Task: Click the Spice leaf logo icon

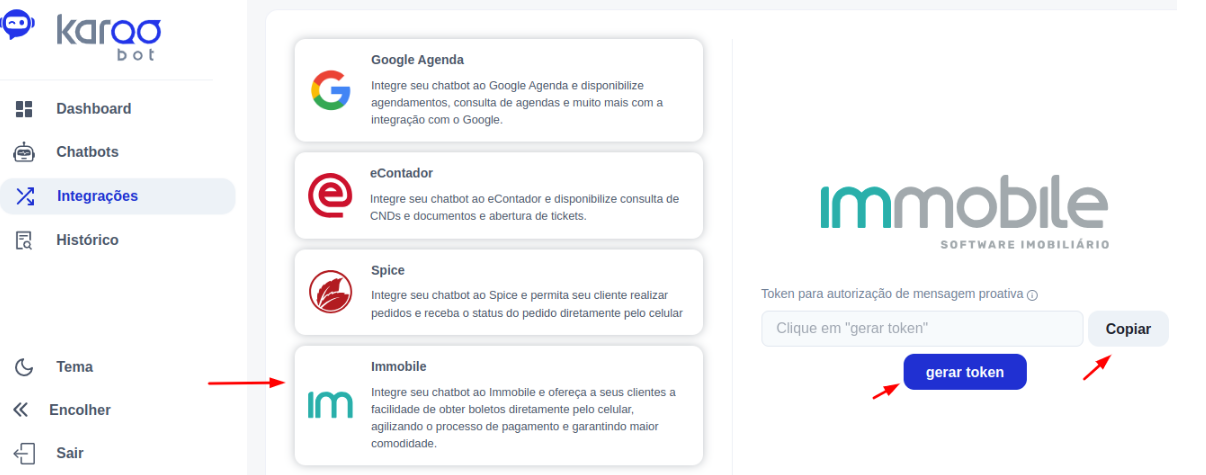Action: 330,292
